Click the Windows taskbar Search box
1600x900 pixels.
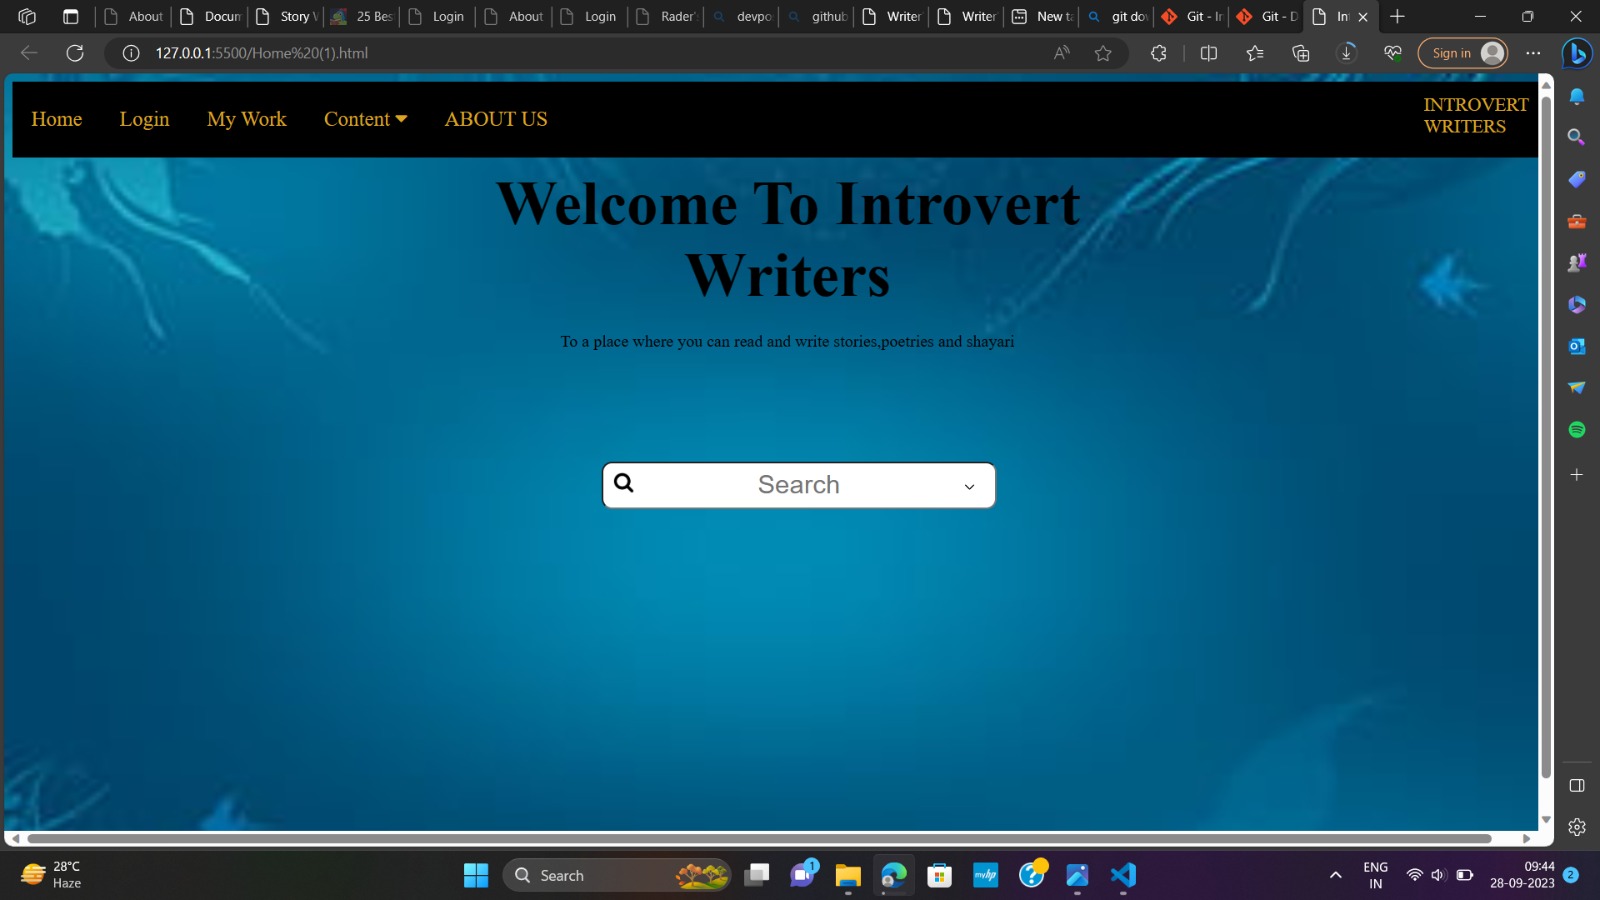click(616, 875)
